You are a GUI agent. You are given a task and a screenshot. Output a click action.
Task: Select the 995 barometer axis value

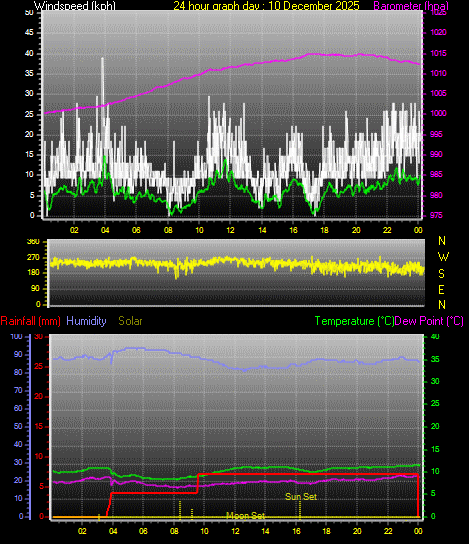(436, 134)
